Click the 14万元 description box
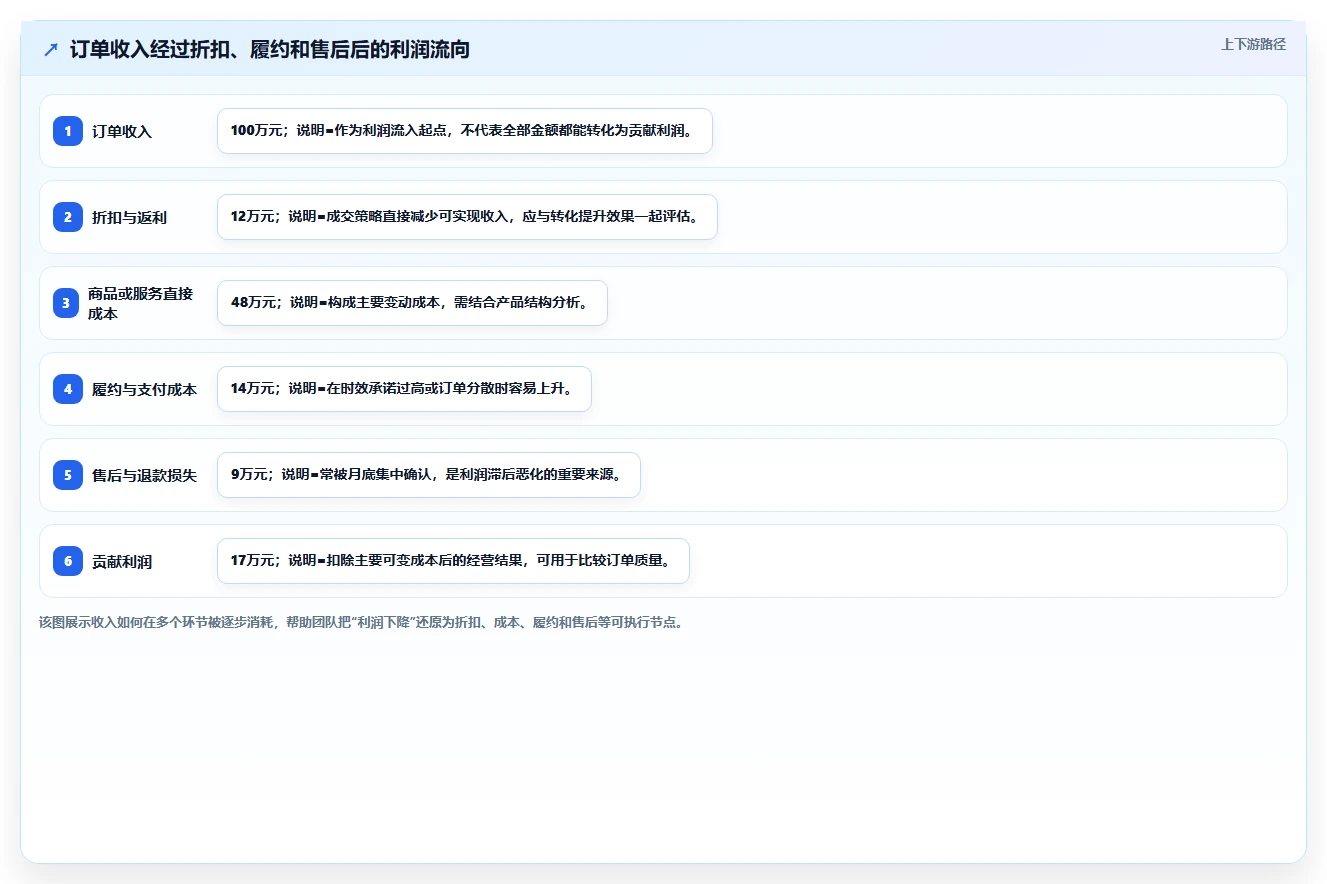 click(x=404, y=389)
